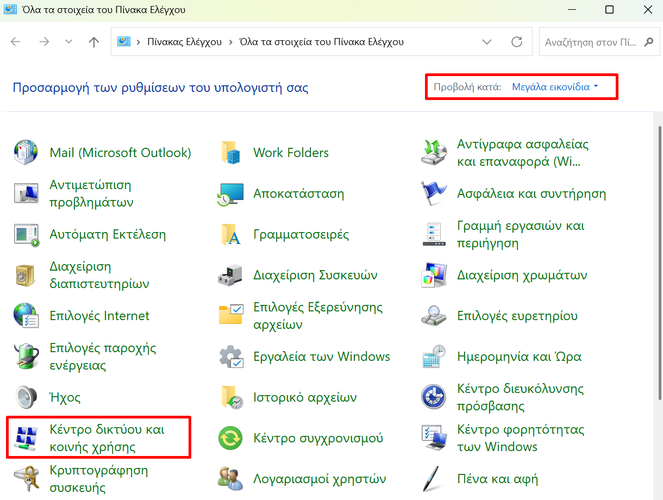Screen dimensions: 663x500
Task: Click the window title bar Control Panel icon
Action: [10, 9]
